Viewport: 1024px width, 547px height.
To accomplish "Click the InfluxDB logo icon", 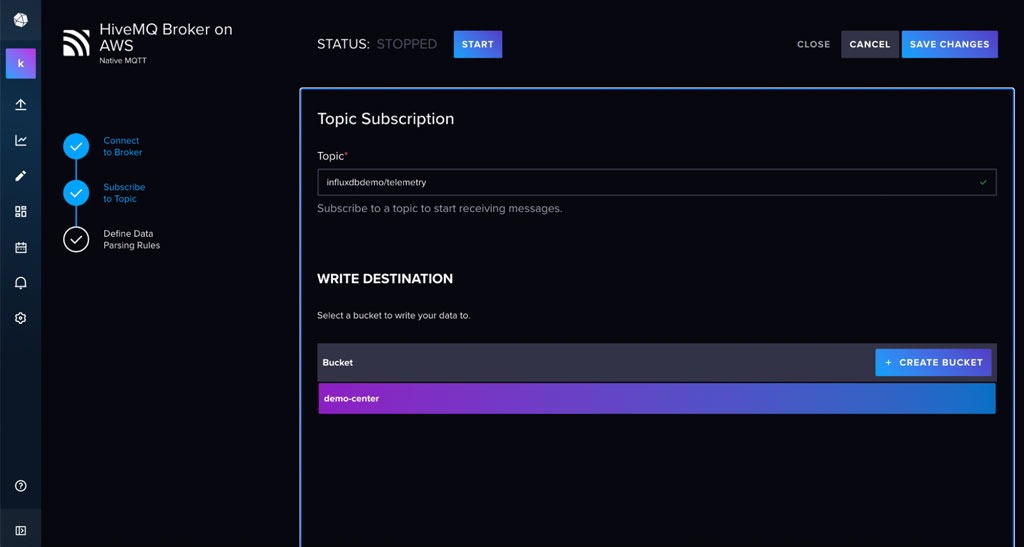I will coord(20,20).
